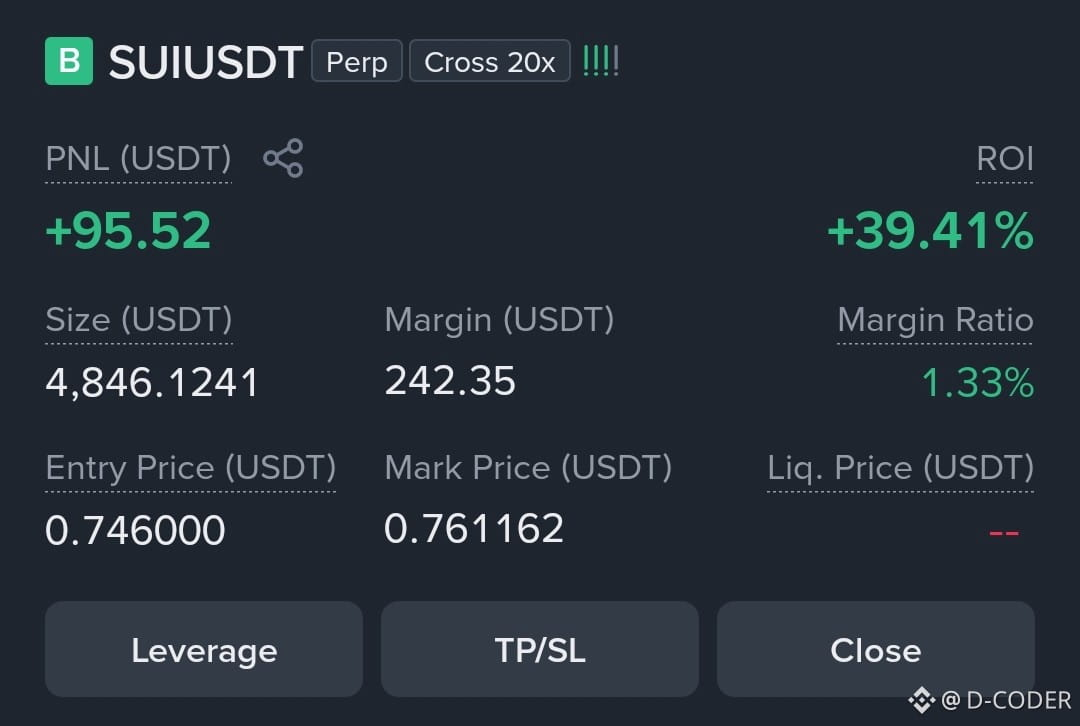The height and width of the screenshot is (726, 1080).
Task: Tap the red dashes liquidation price value
Action: click(1004, 532)
